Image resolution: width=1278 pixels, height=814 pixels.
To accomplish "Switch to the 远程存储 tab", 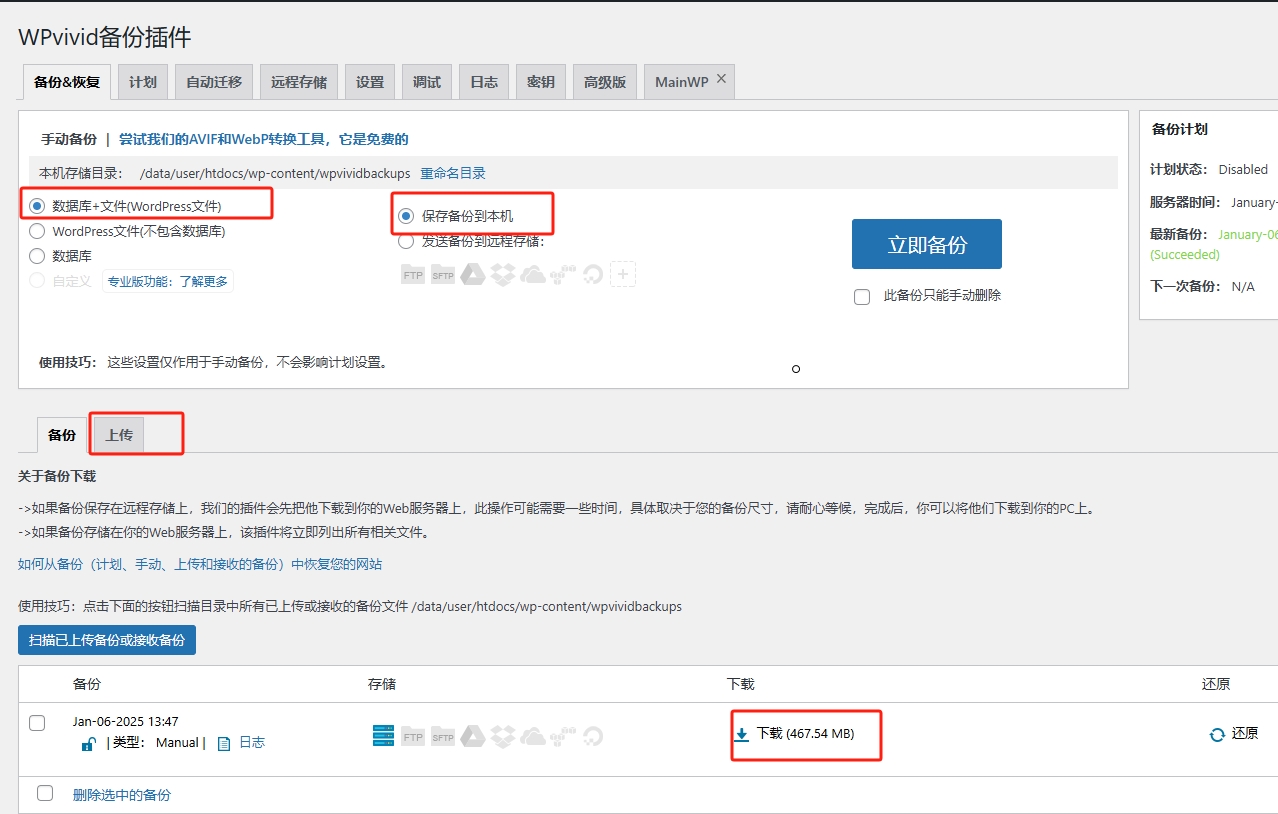I will pyautogui.click(x=299, y=82).
